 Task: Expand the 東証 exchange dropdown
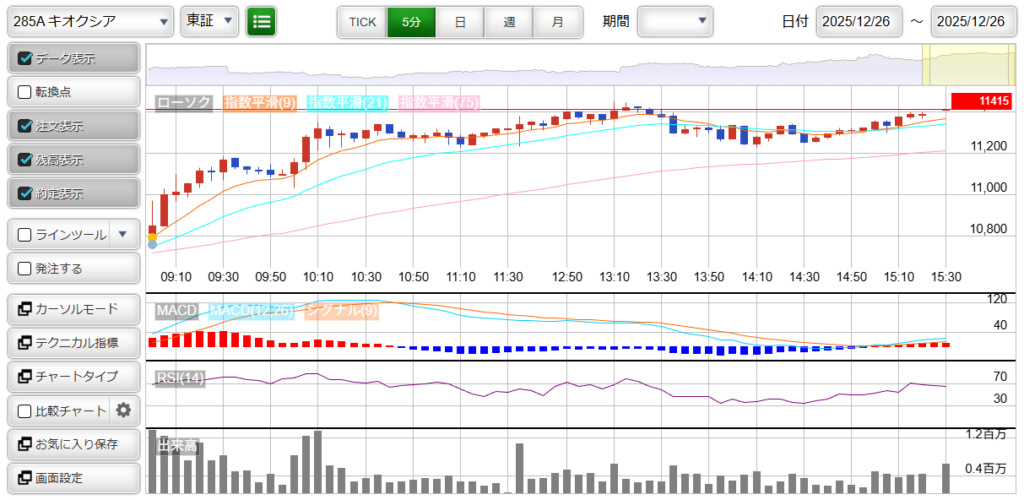[210, 21]
